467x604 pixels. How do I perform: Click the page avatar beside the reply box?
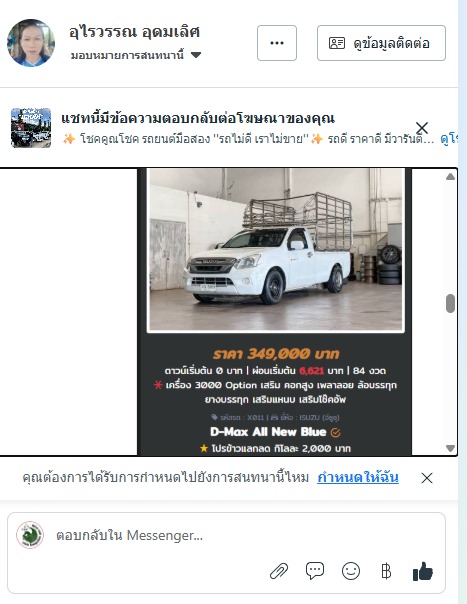coord(30,535)
